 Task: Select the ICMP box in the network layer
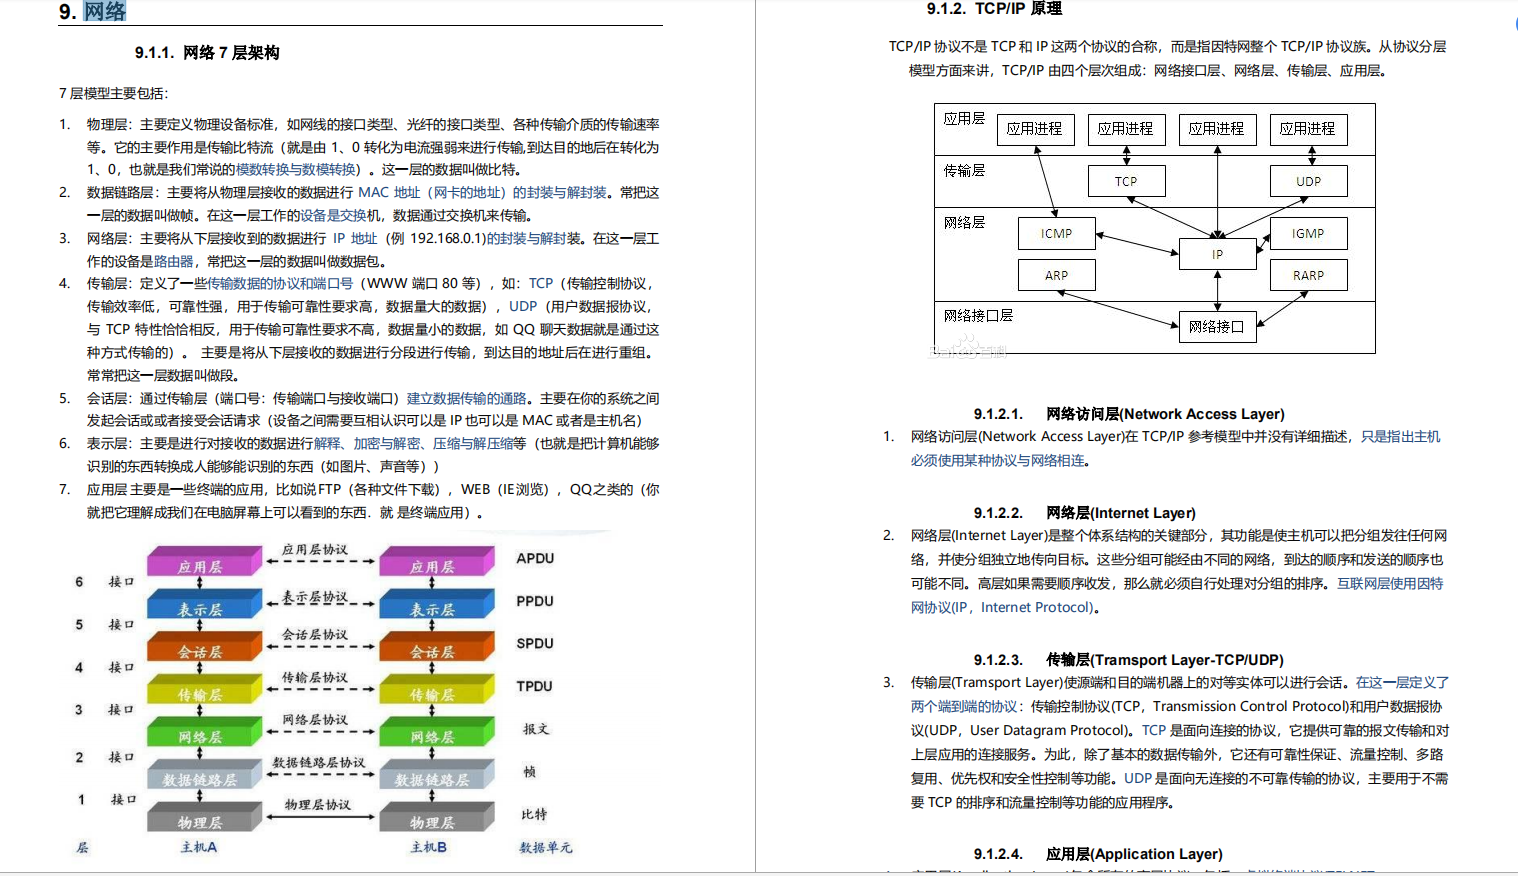tap(1056, 233)
